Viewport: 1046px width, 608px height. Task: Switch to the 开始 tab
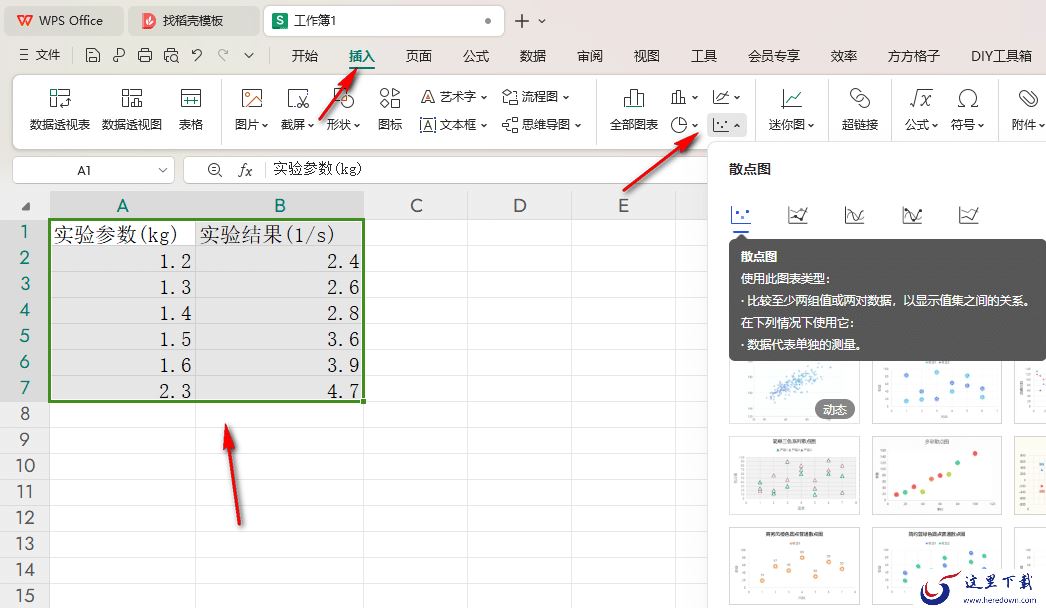(x=304, y=56)
